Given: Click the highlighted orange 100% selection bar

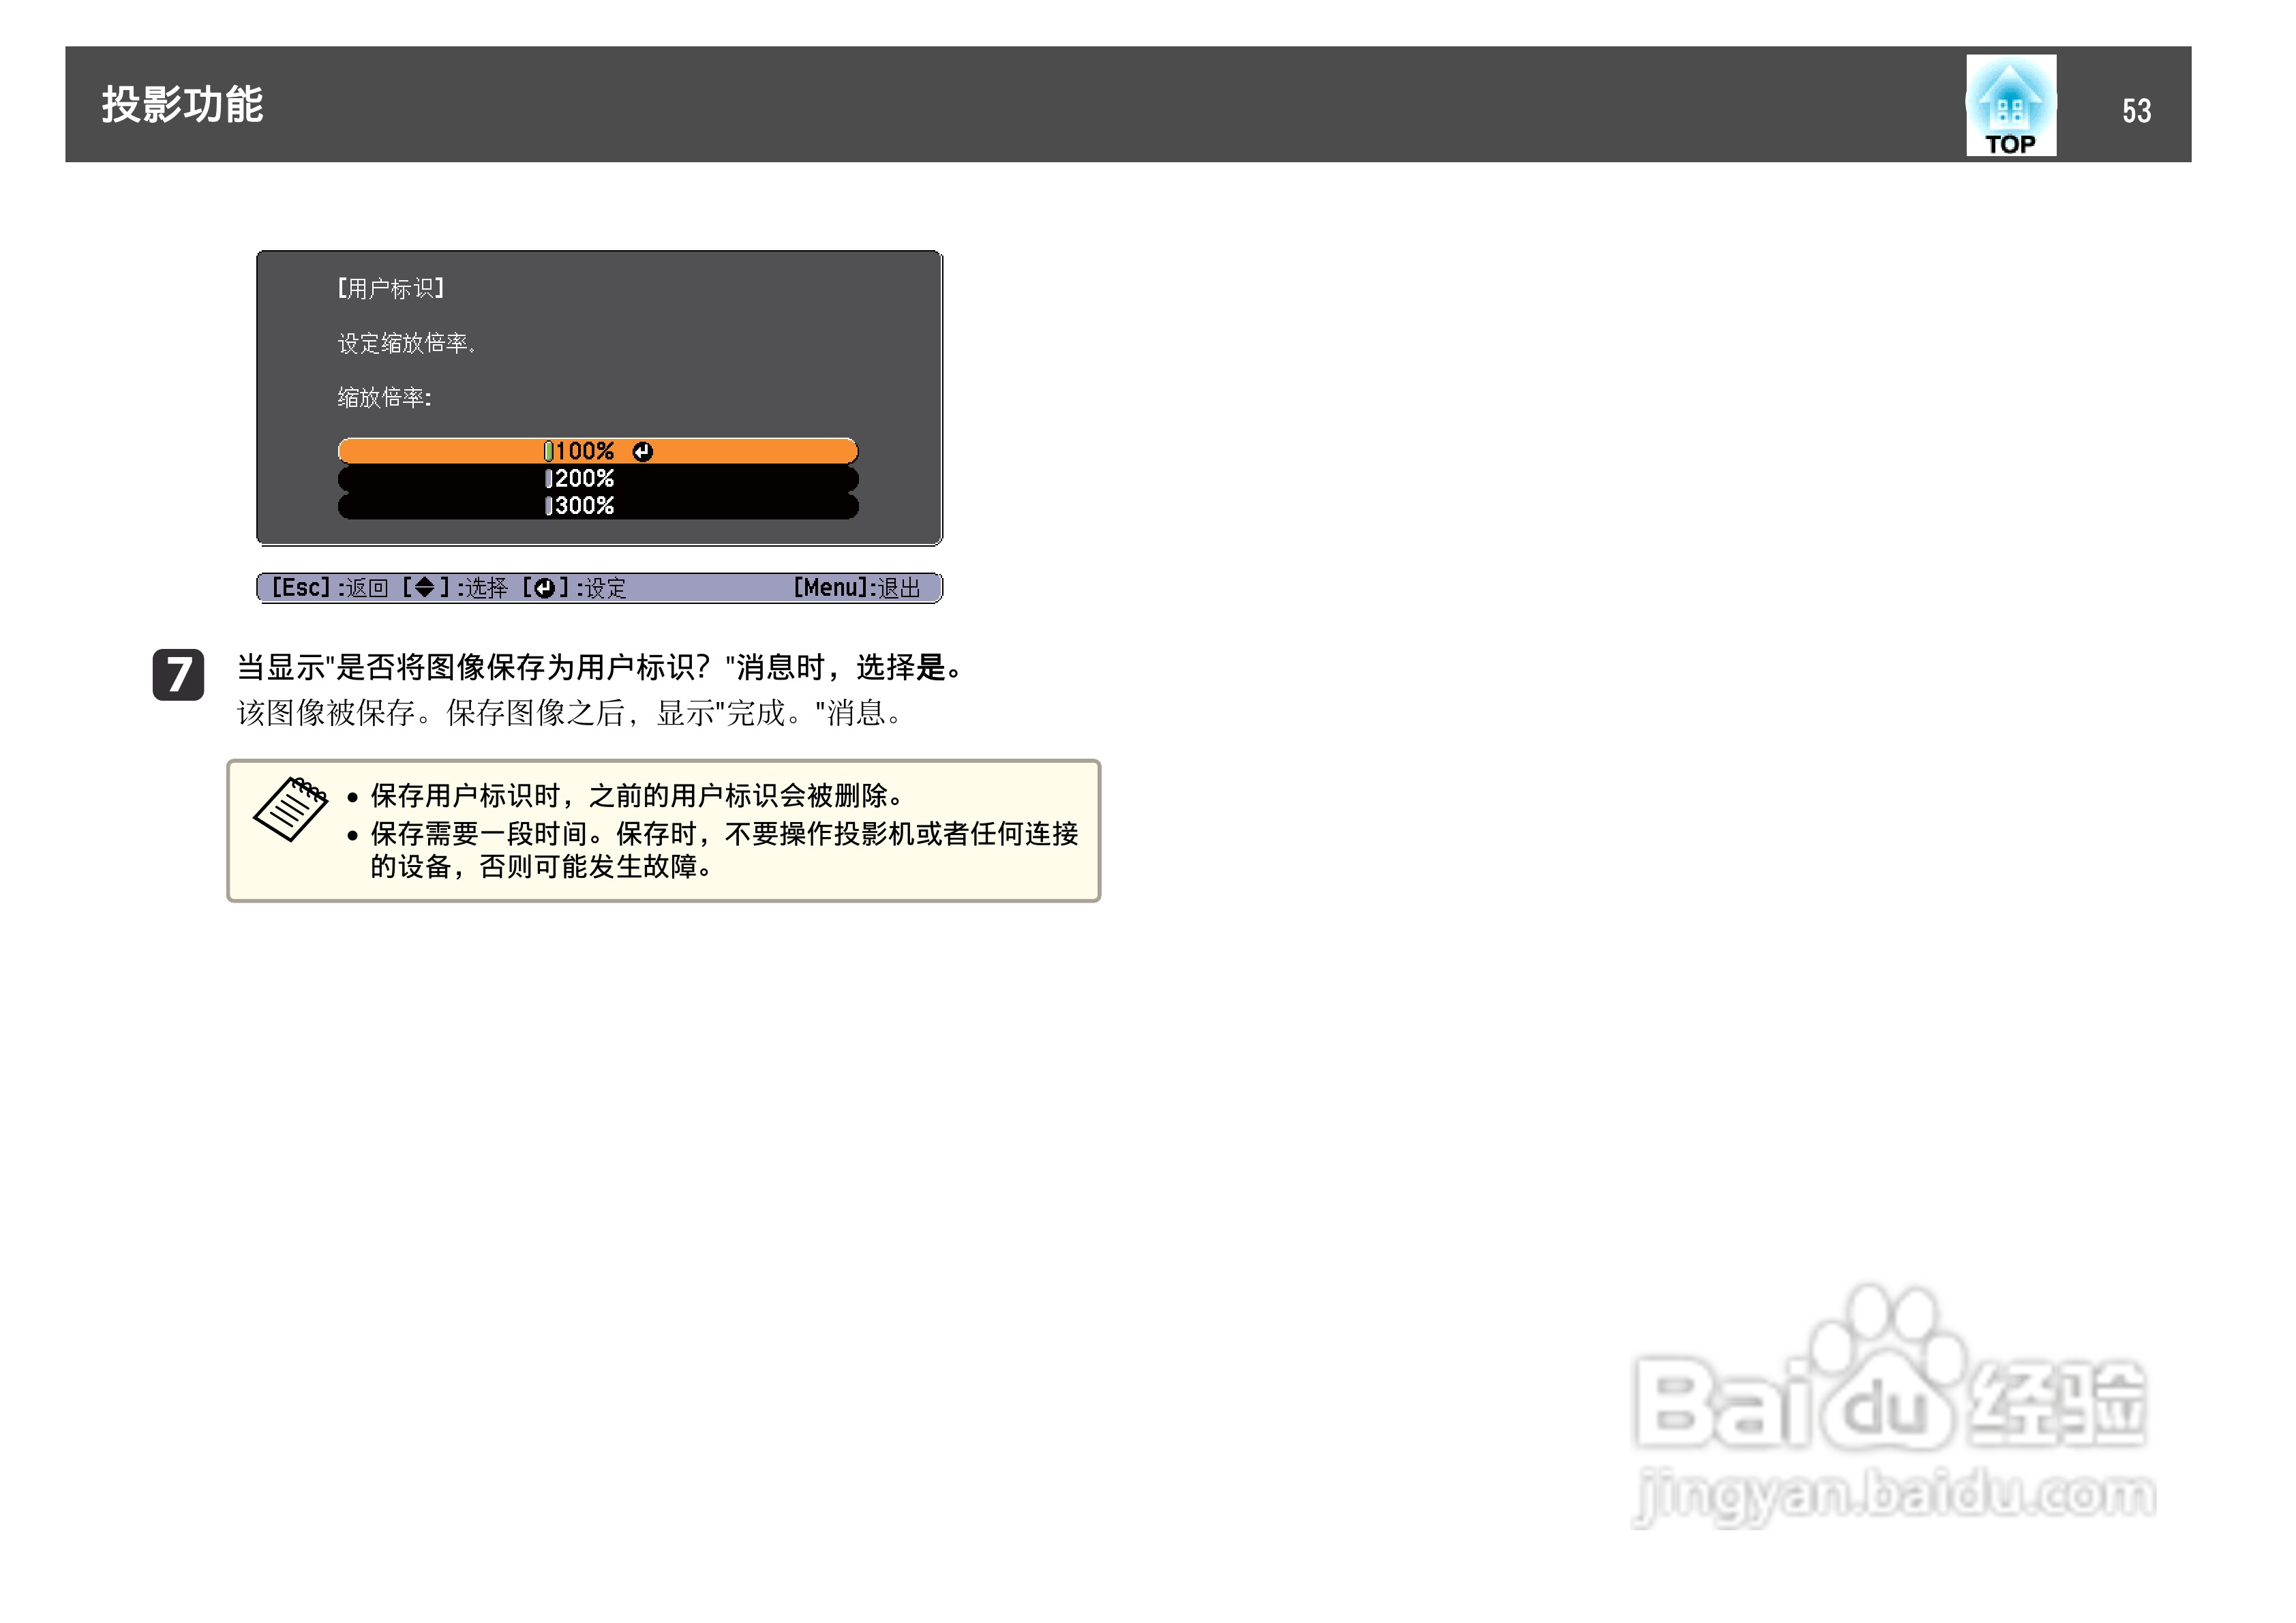Looking at the screenshot, I should coord(597,451).
